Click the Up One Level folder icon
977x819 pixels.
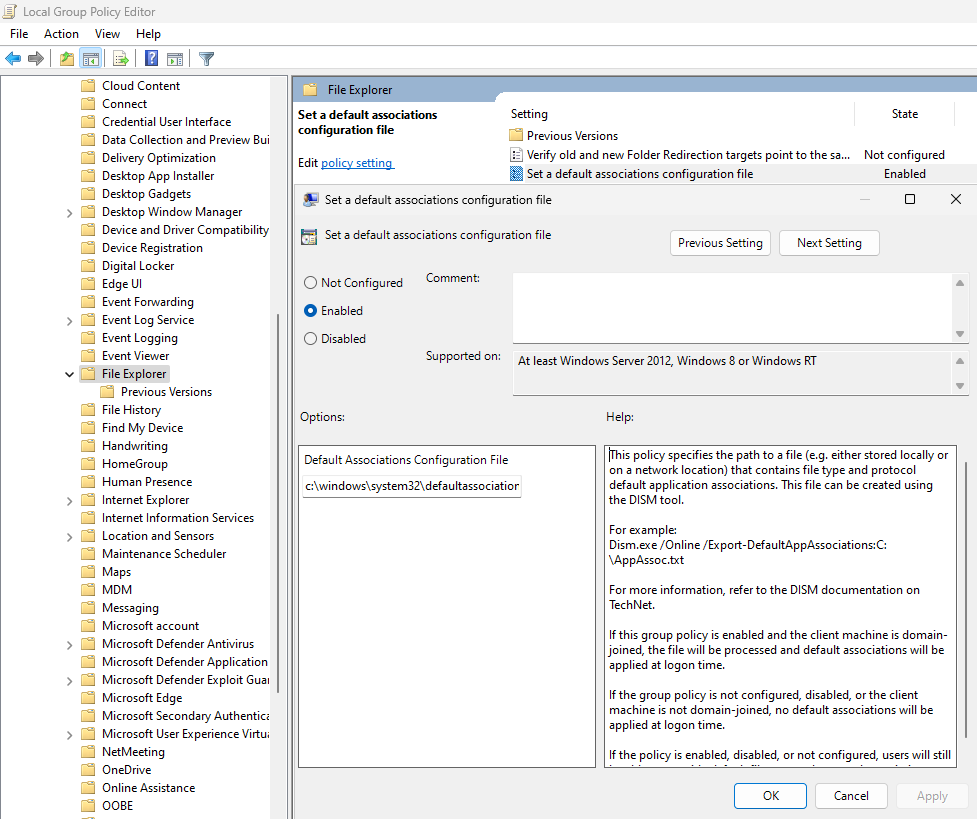coord(67,59)
